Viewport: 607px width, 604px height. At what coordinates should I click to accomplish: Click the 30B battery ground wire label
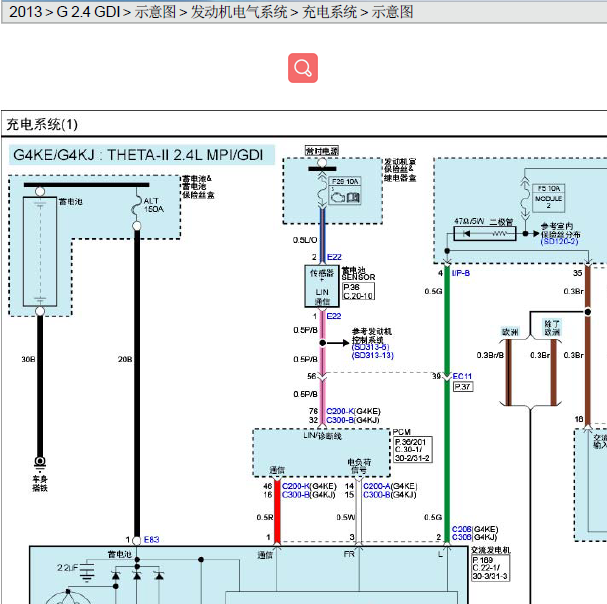coord(28,359)
